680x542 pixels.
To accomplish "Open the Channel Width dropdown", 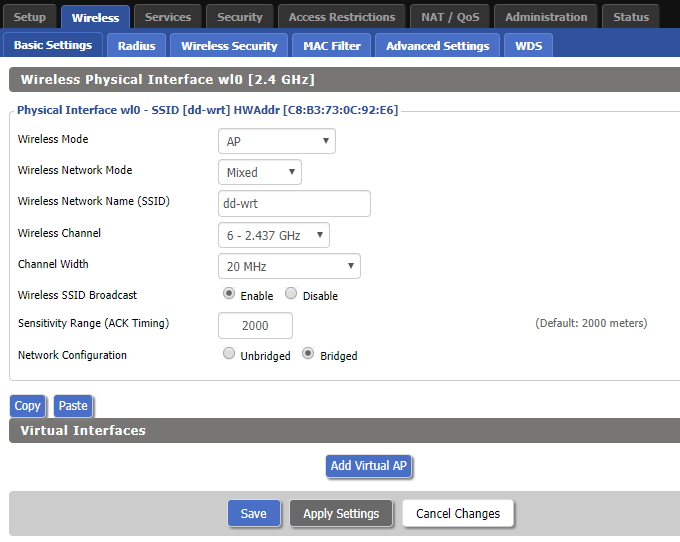I will click(x=289, y=266).
